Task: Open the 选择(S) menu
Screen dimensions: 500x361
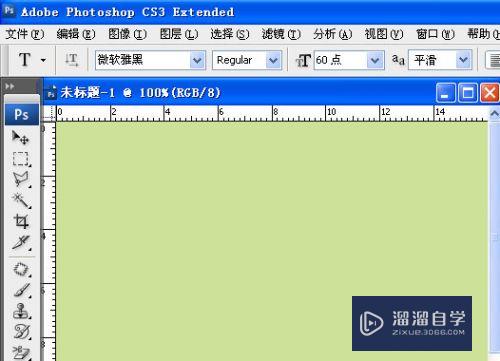Action: [230, 34]
